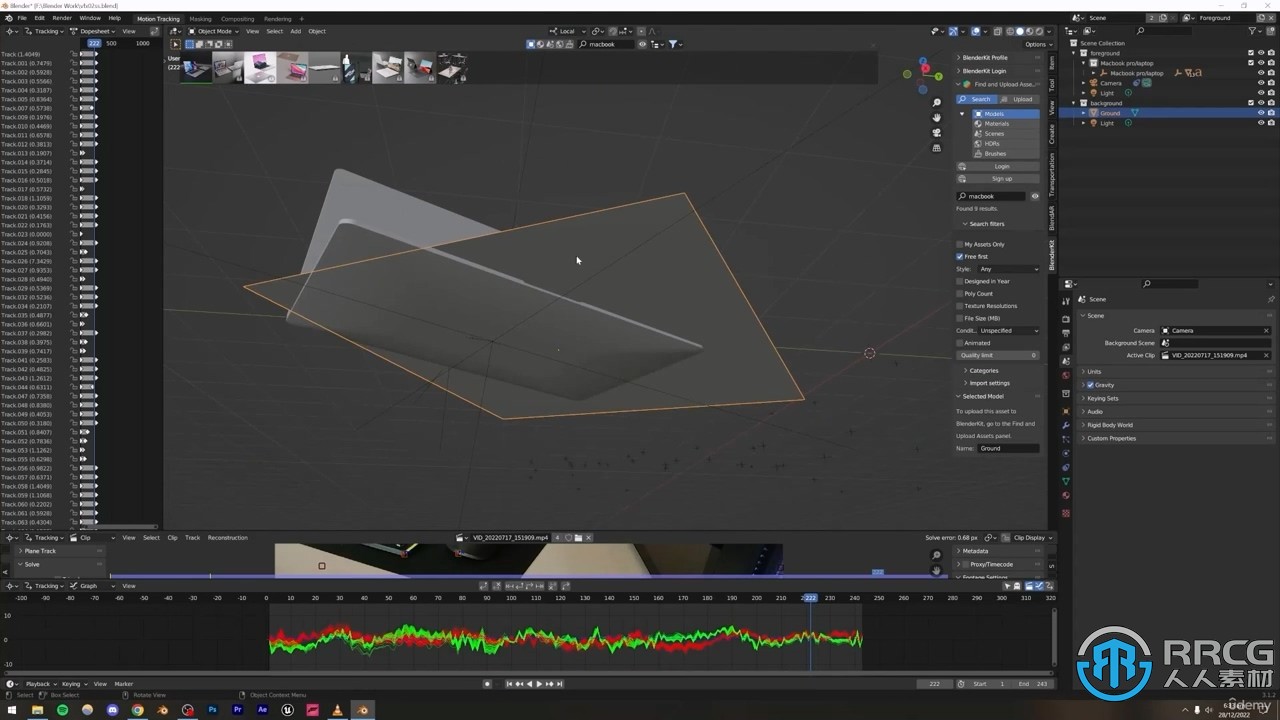Viewport: 1280px width, 720px height.
Task: Click the BlenderKit Login button
Action: click(x=1000, y=166)
